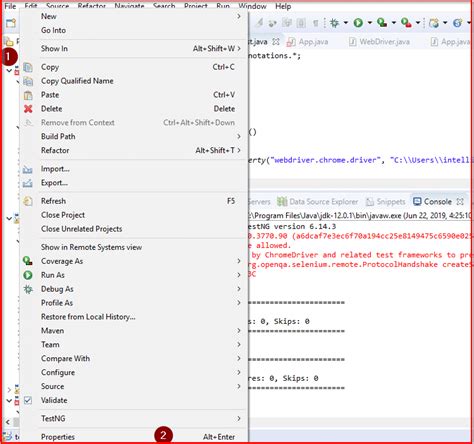Select Show in Remote Systems view

(134, 247)
